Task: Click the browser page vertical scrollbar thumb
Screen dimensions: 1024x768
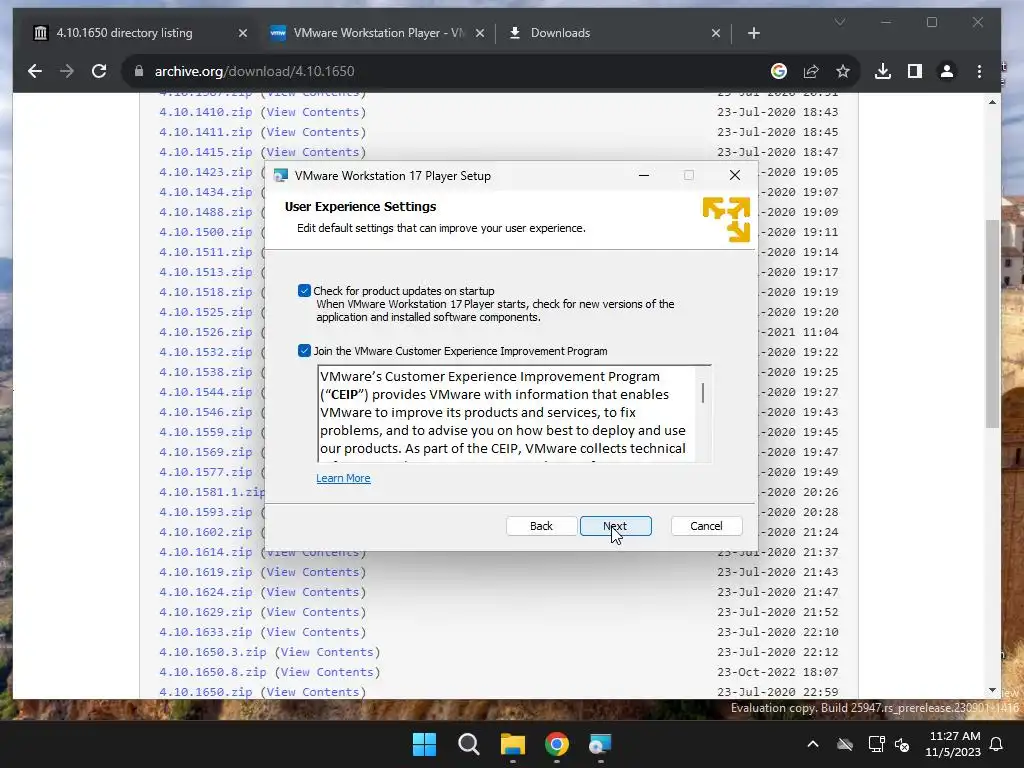Action: (992, 324)
